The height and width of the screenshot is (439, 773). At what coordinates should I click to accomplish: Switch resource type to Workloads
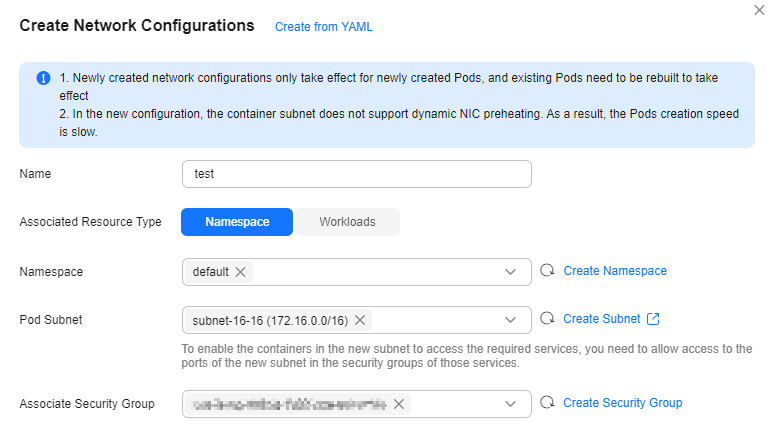[348, 222]
